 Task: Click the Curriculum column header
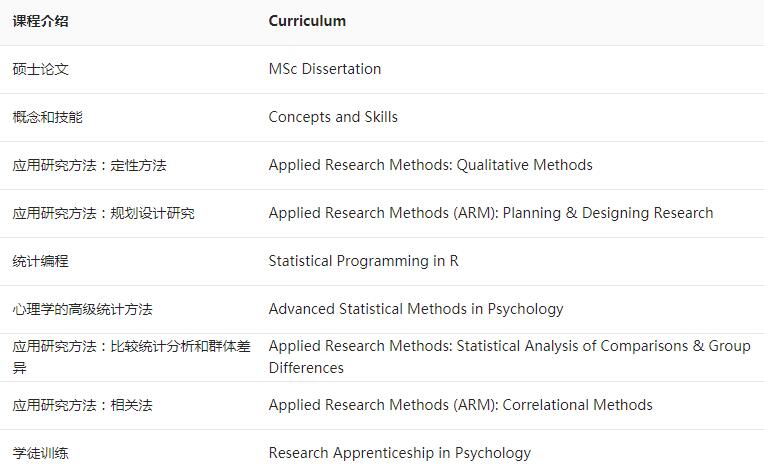click(307, 21)
